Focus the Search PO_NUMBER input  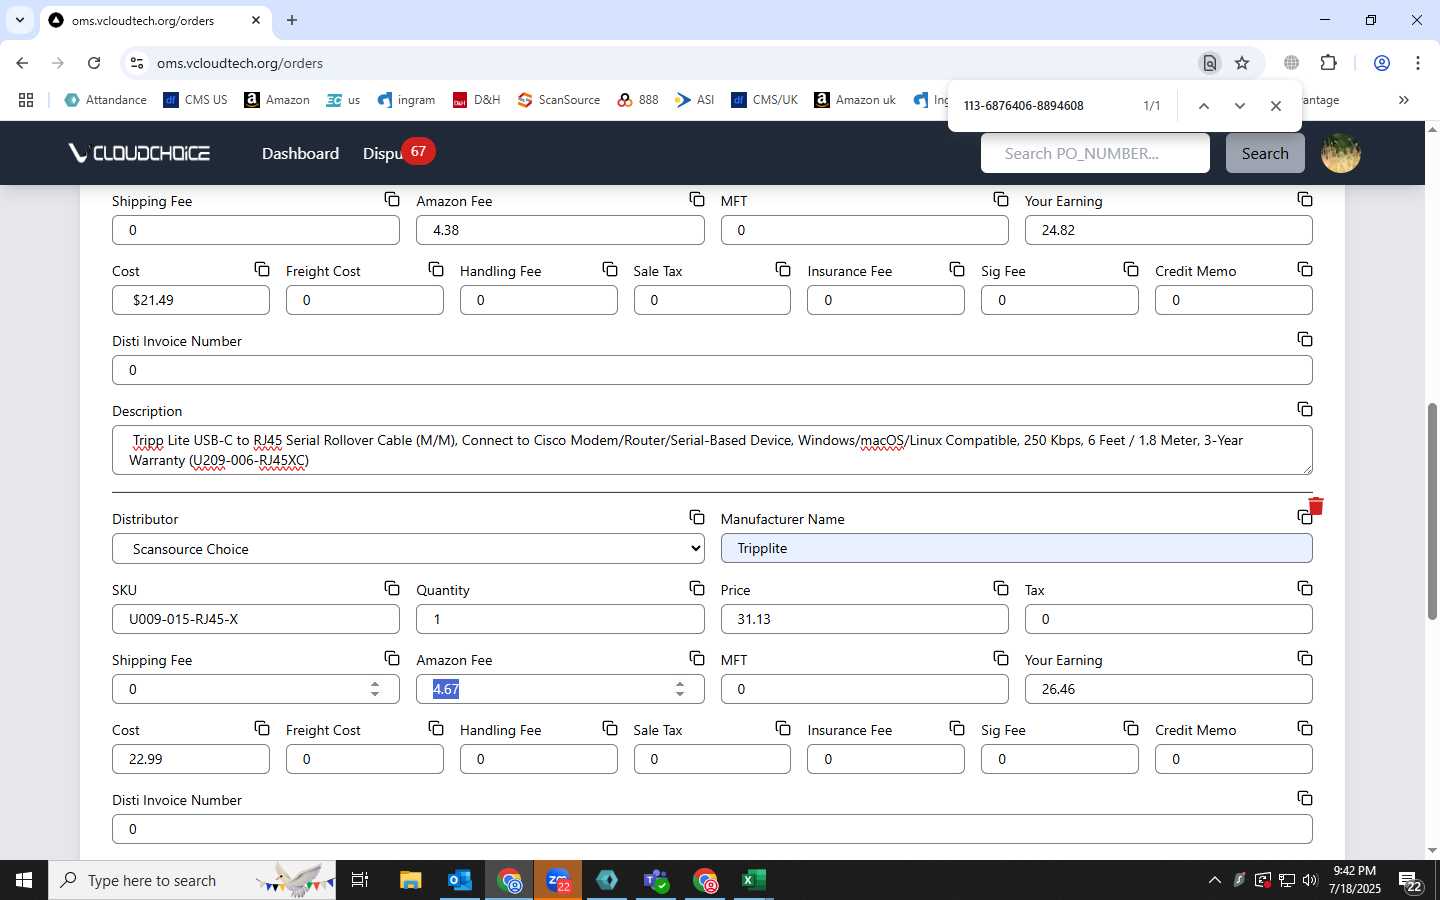(x=1095, y=153)
